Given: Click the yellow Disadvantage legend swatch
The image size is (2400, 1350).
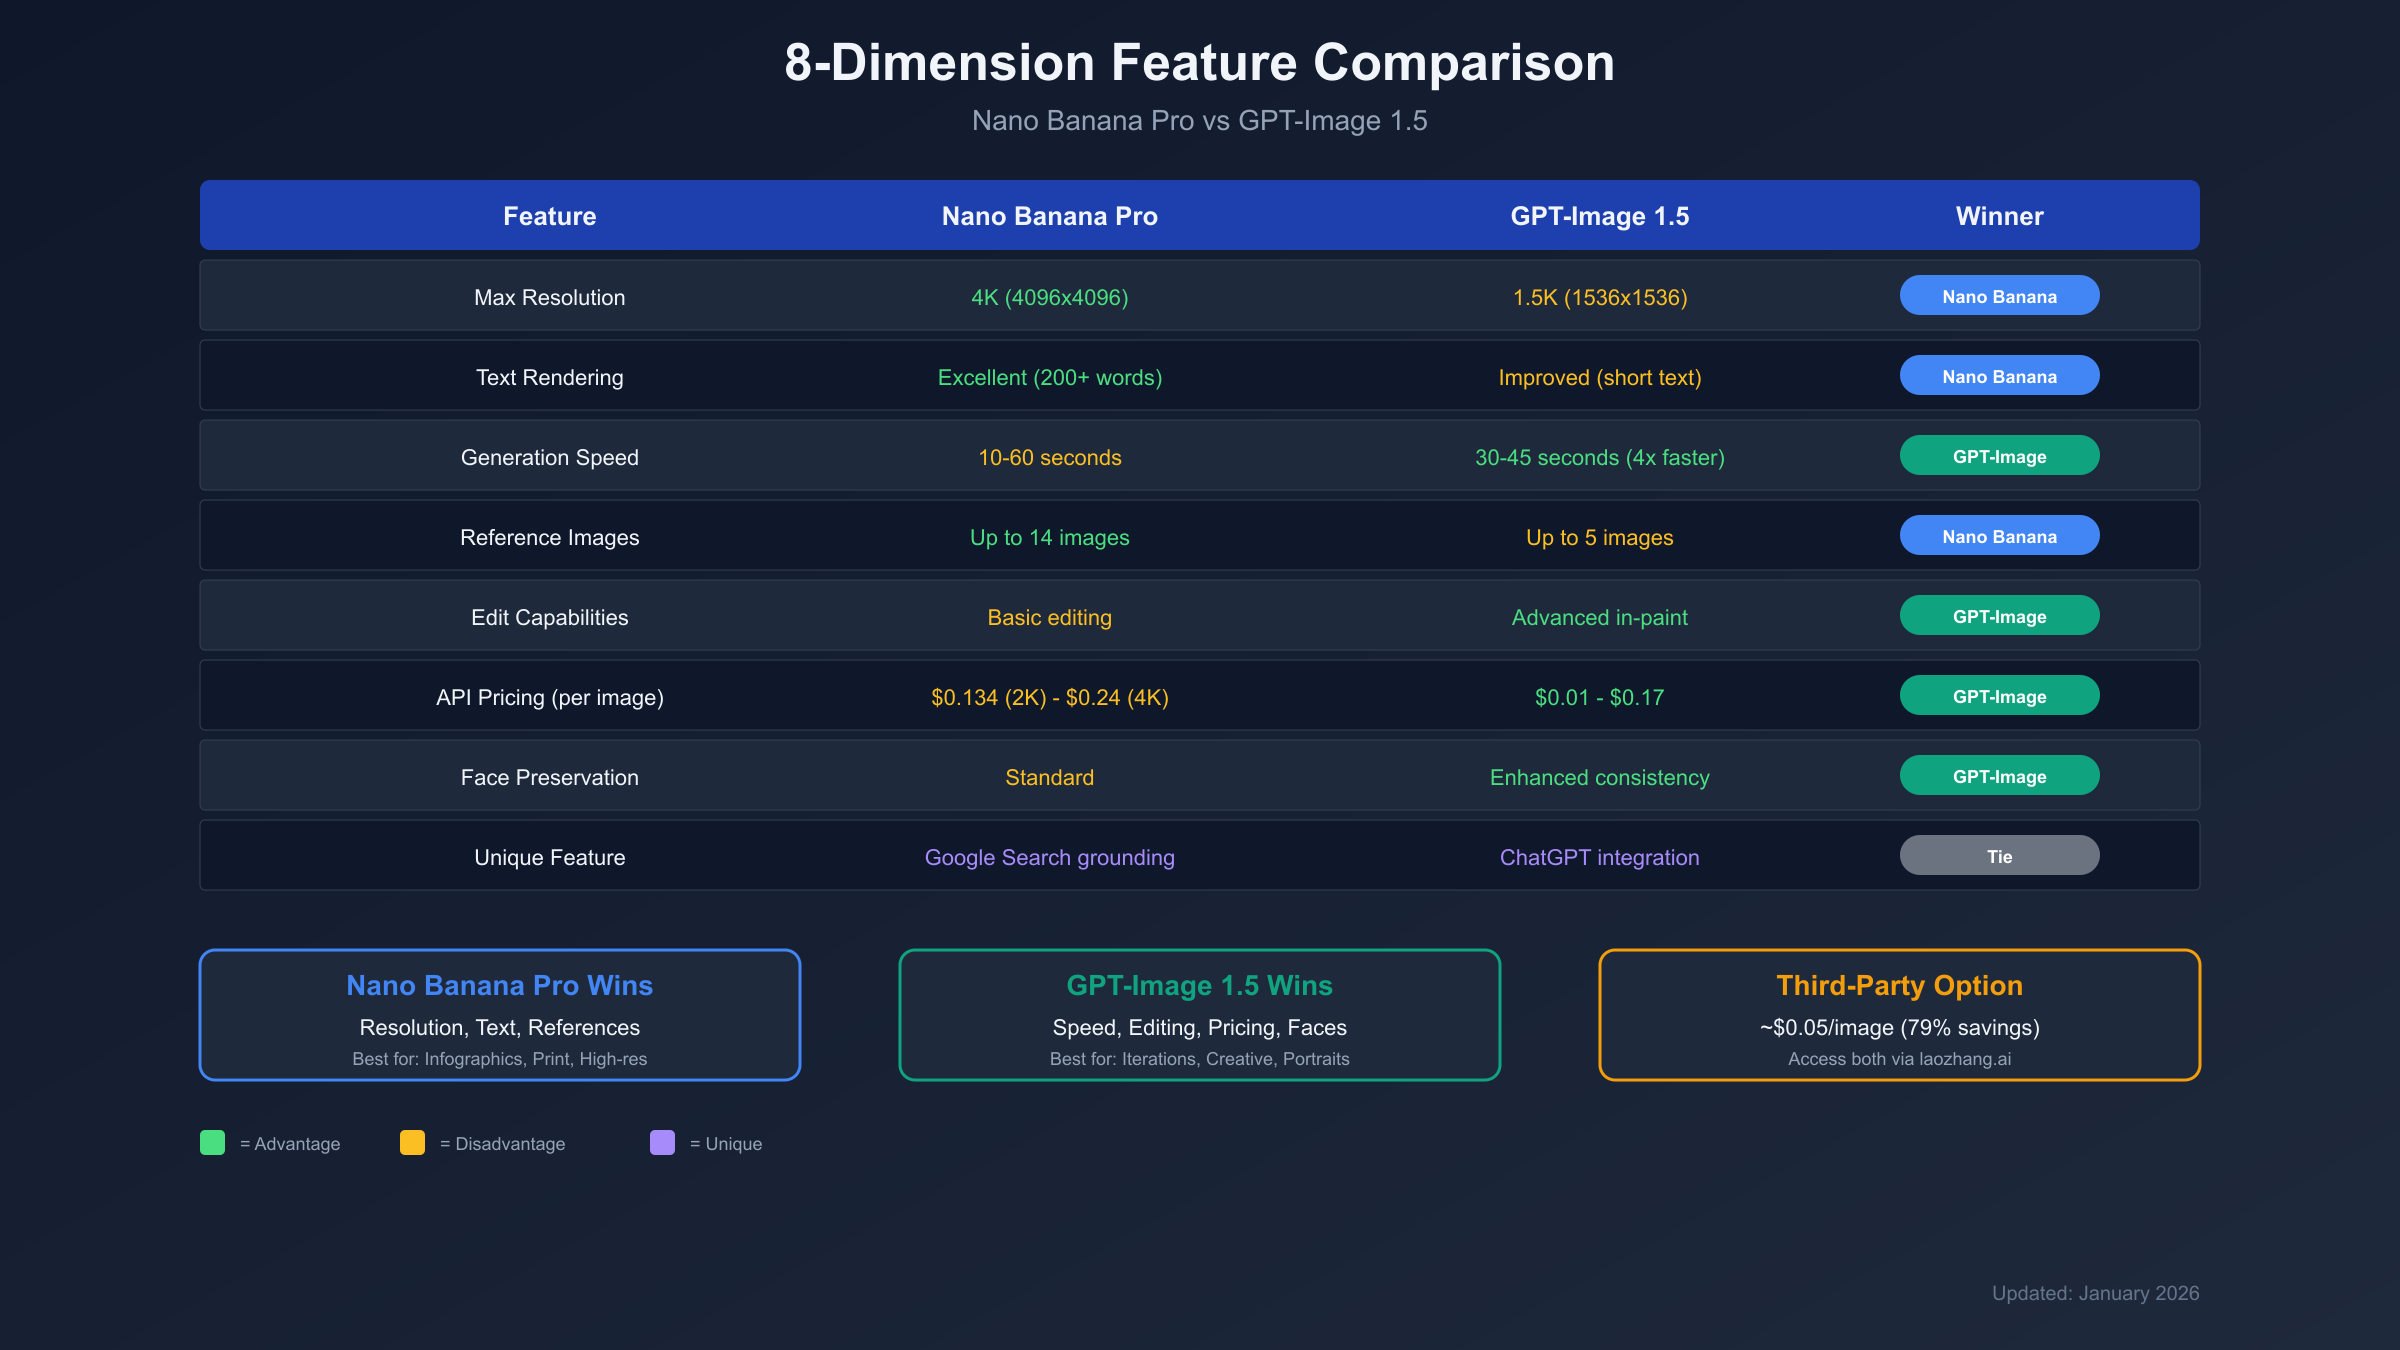Looking at the screenshot, I should click(412, 1142).
